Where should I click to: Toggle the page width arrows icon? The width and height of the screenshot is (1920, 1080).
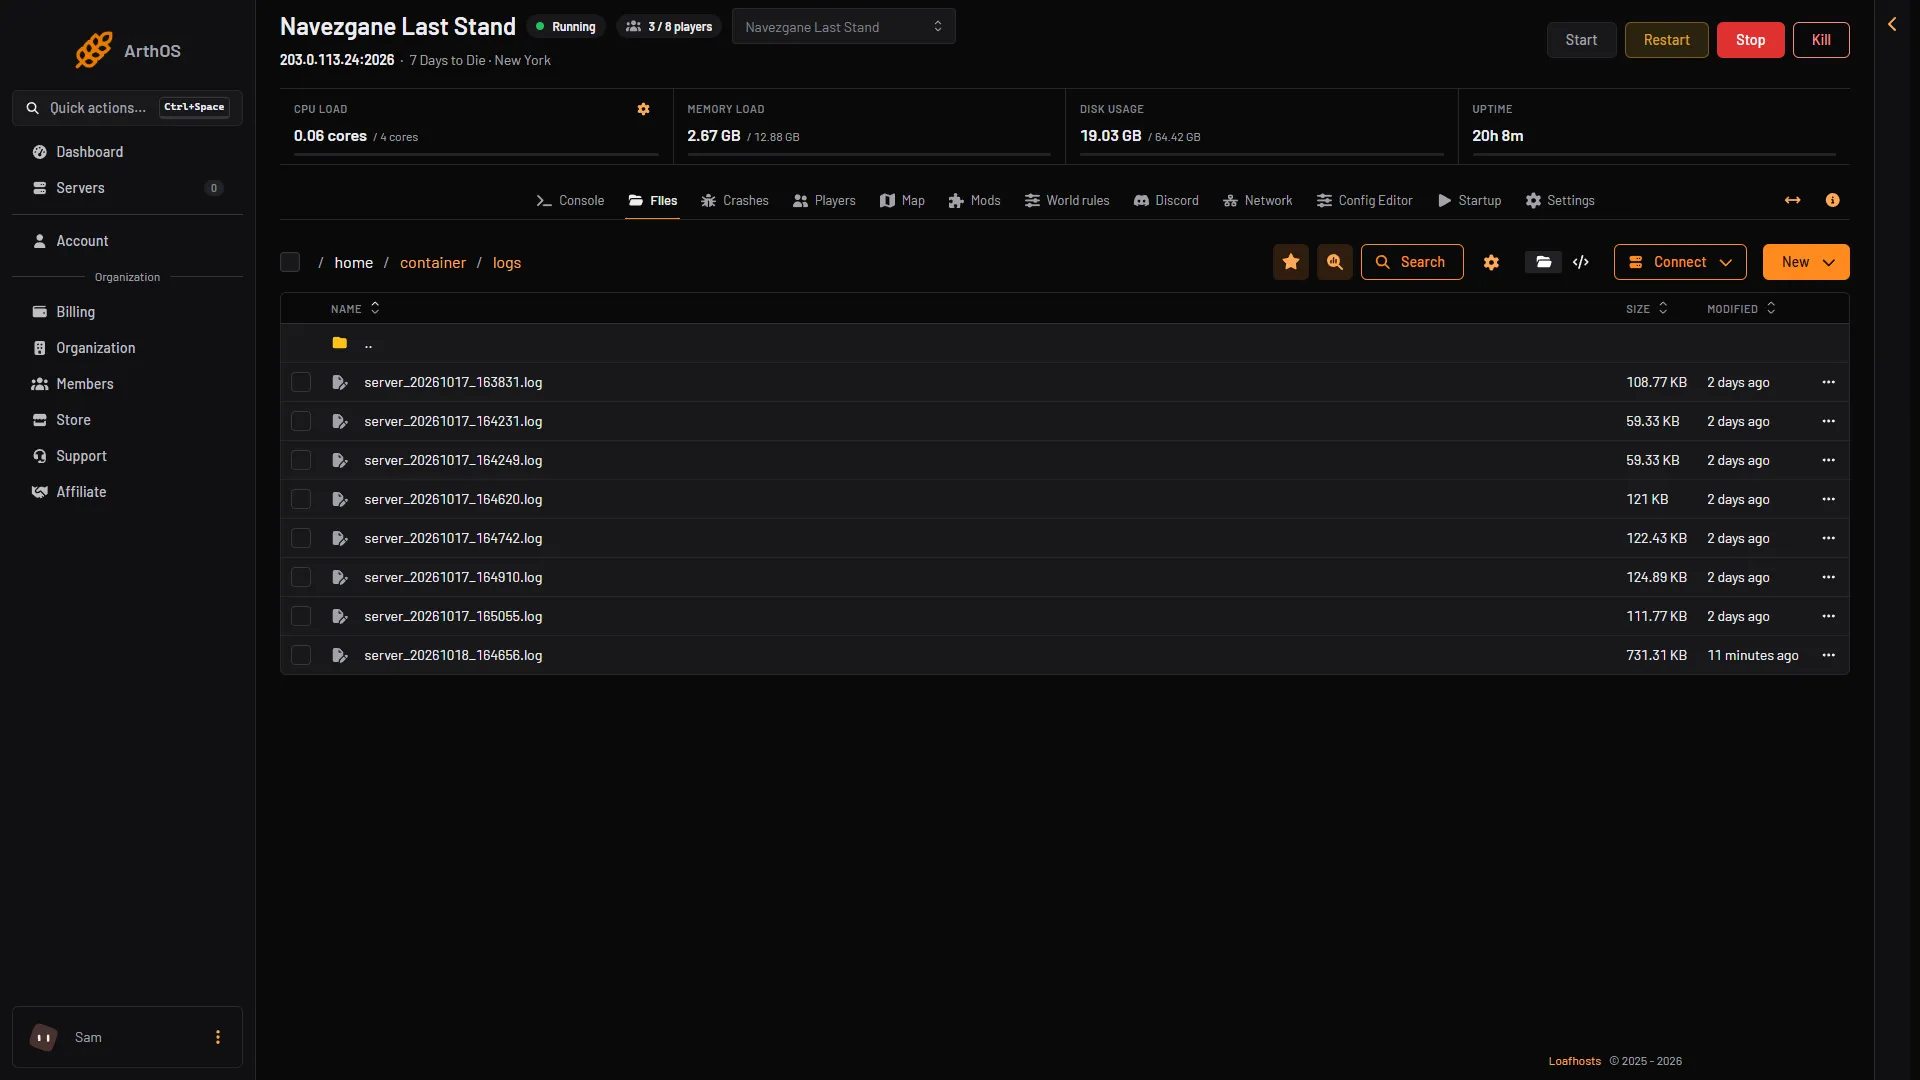click(x=1793, y=200)
